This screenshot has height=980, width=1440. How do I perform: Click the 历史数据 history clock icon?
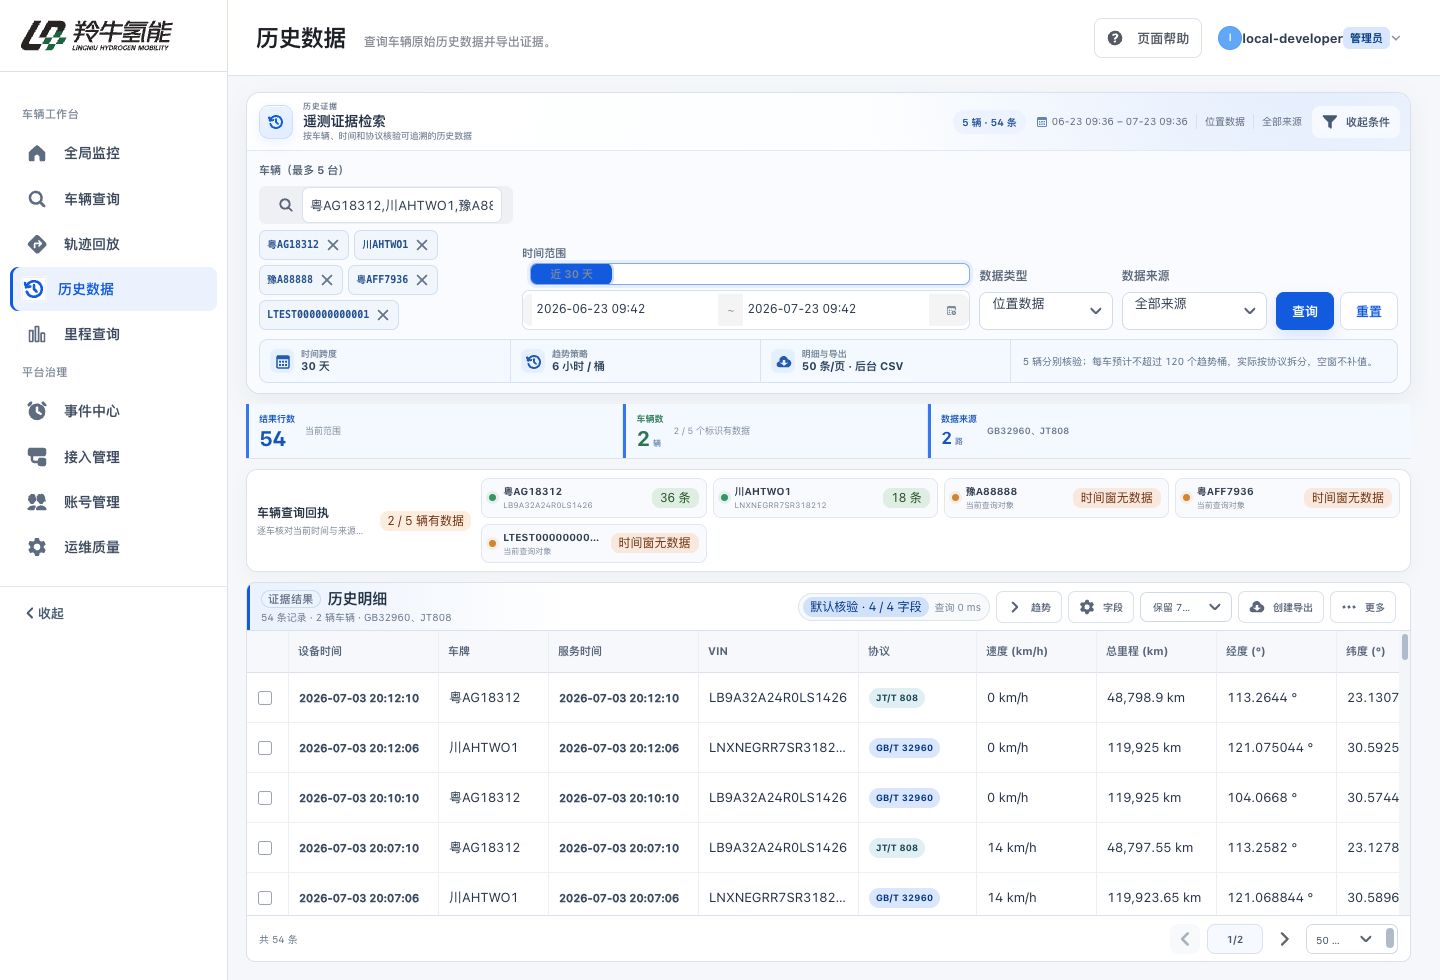(x=34, y=289)
